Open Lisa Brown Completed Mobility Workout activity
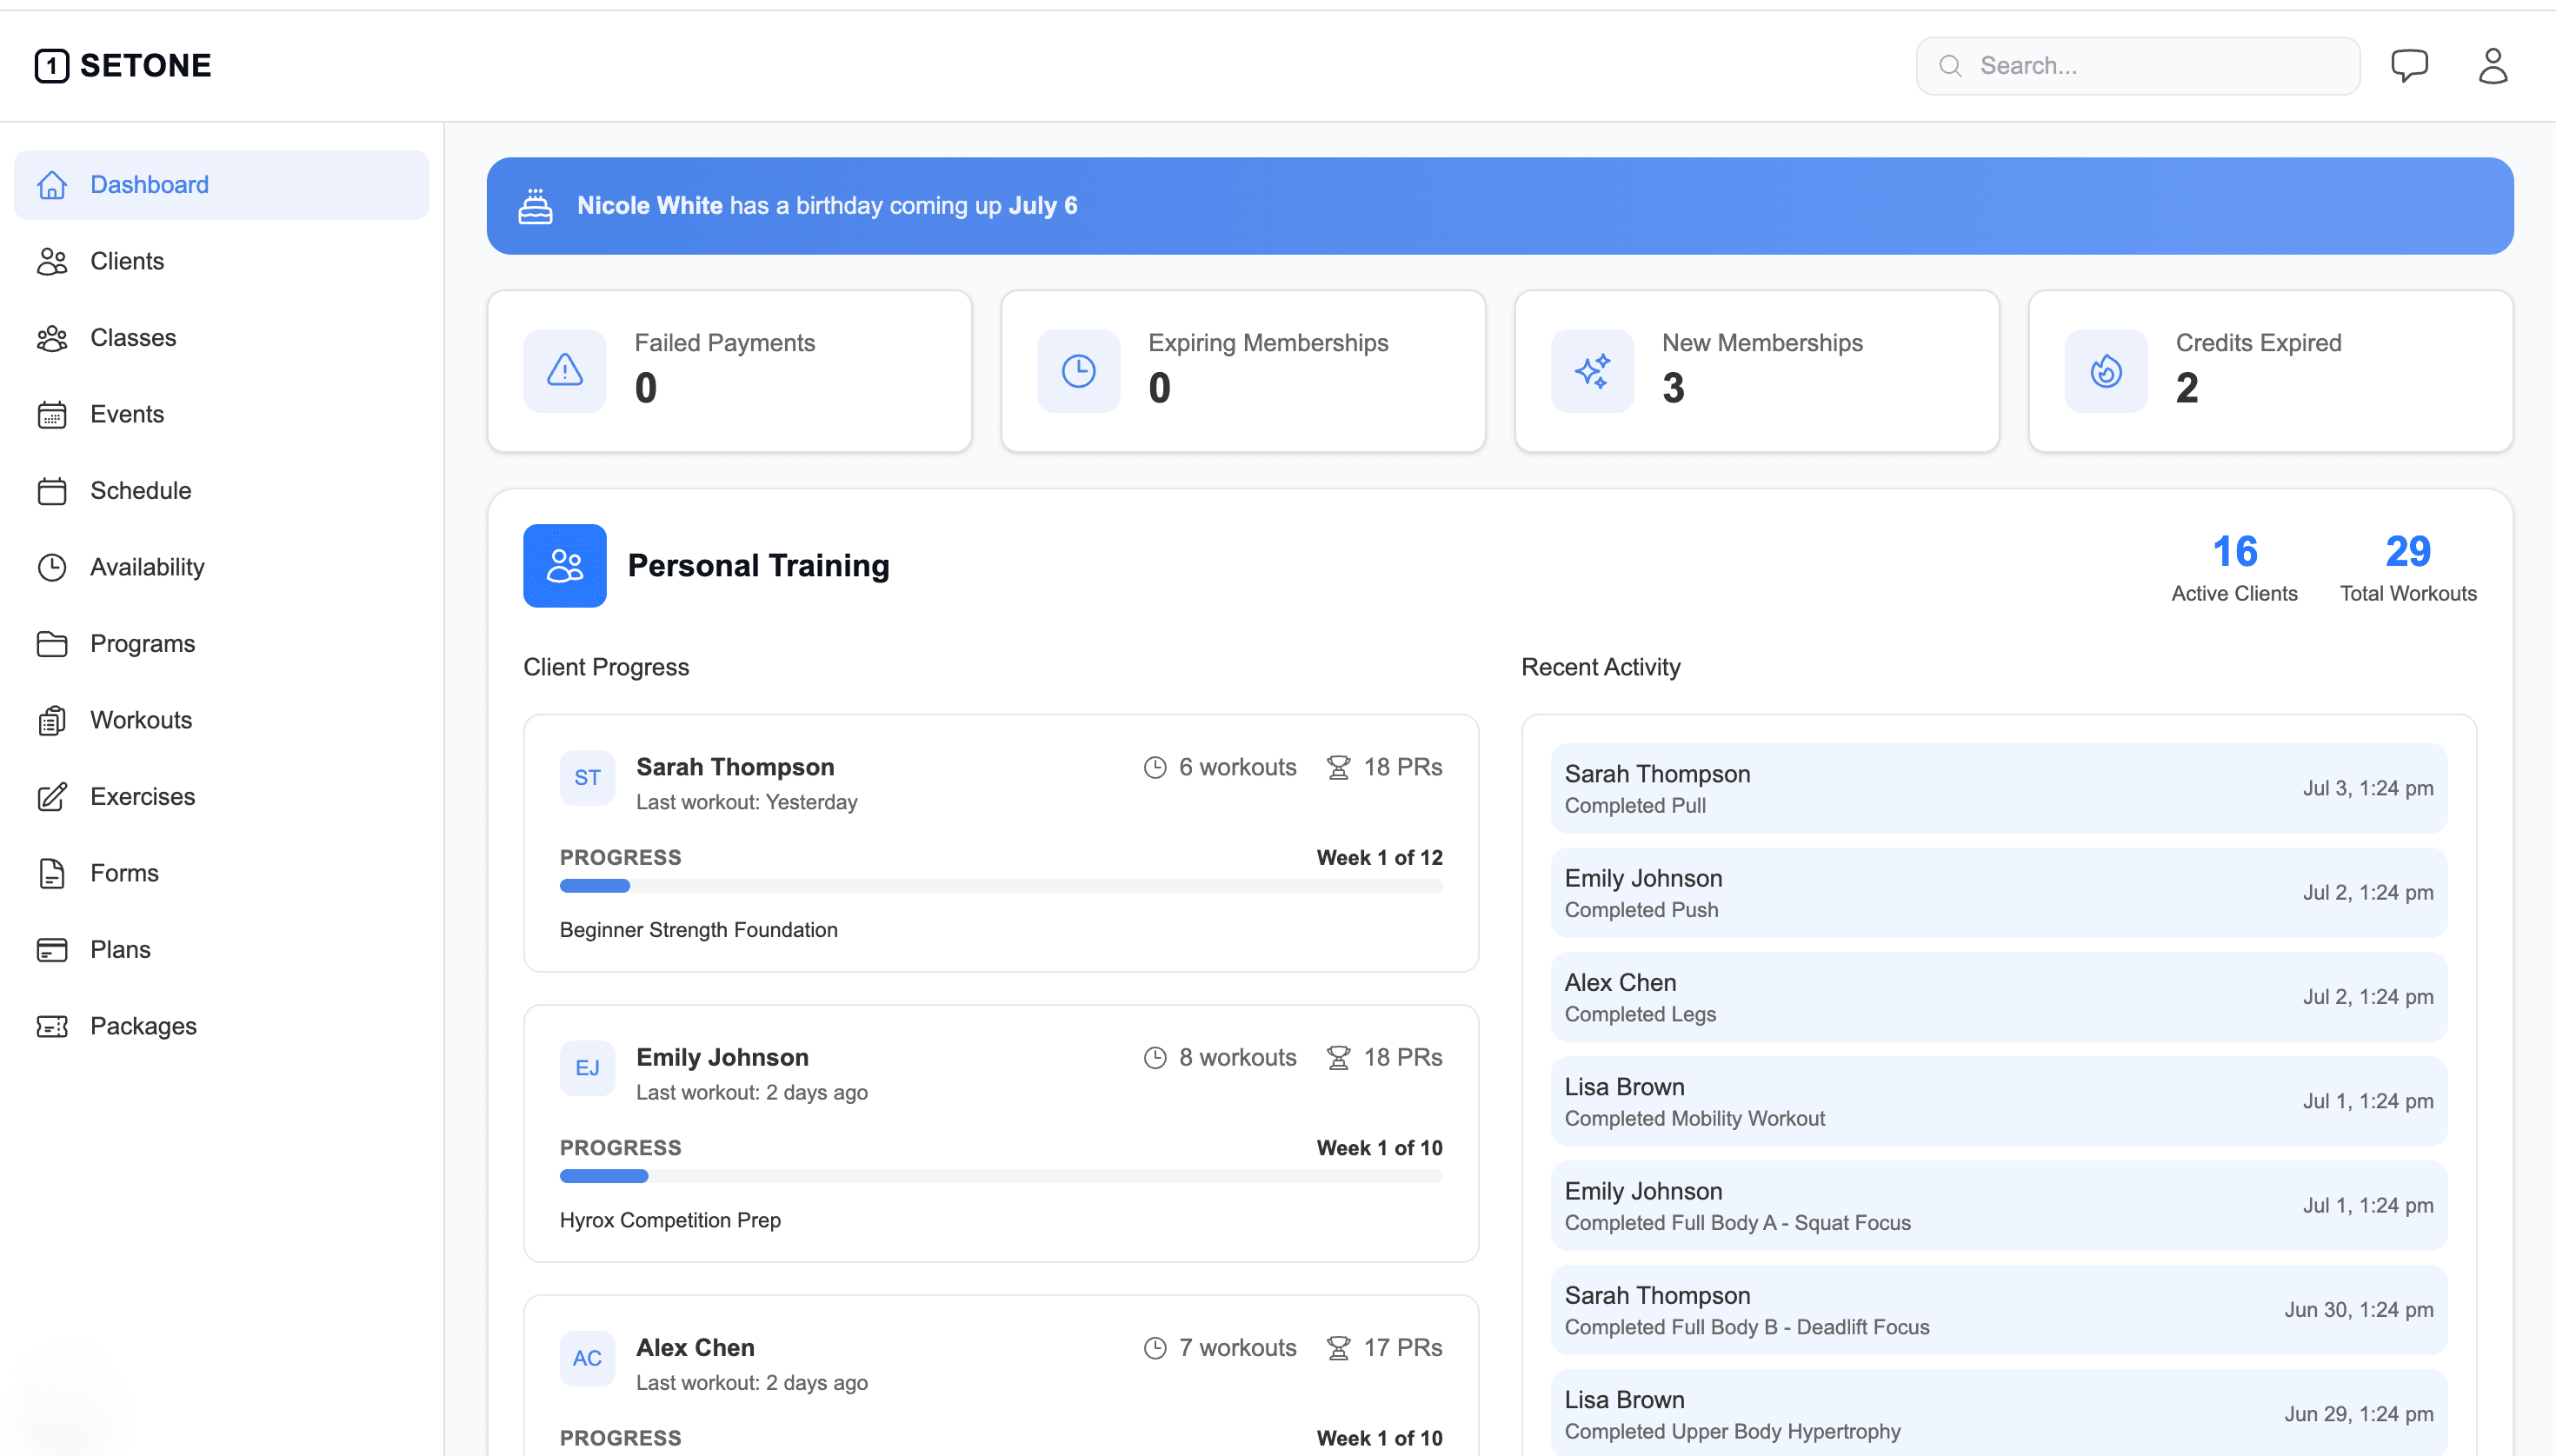This screenshot has width=2556, height=1456. [1999, 1102]
